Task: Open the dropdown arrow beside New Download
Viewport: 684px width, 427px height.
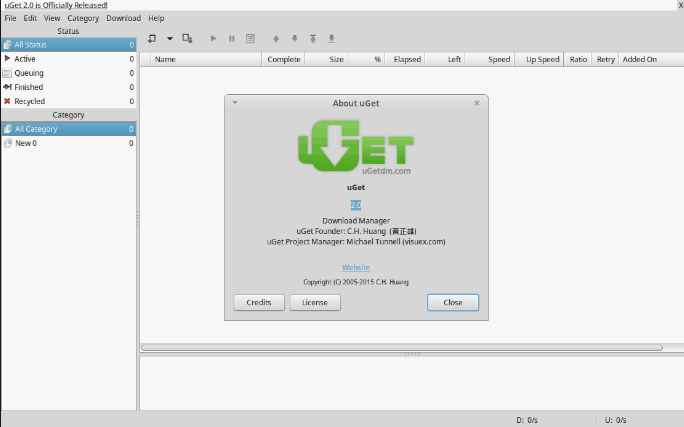Action: point(170,39)
